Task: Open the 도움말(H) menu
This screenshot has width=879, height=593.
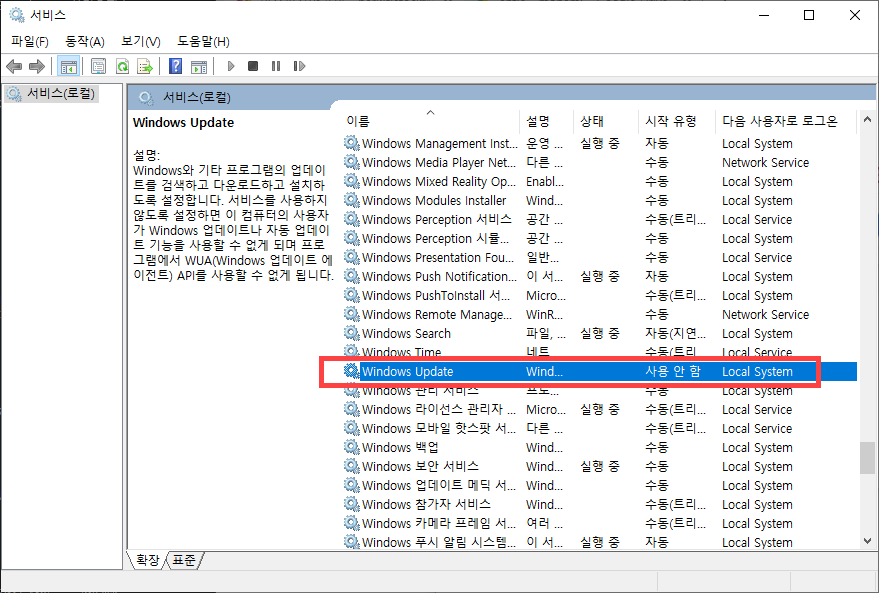Action: click(x=203, y=41)
